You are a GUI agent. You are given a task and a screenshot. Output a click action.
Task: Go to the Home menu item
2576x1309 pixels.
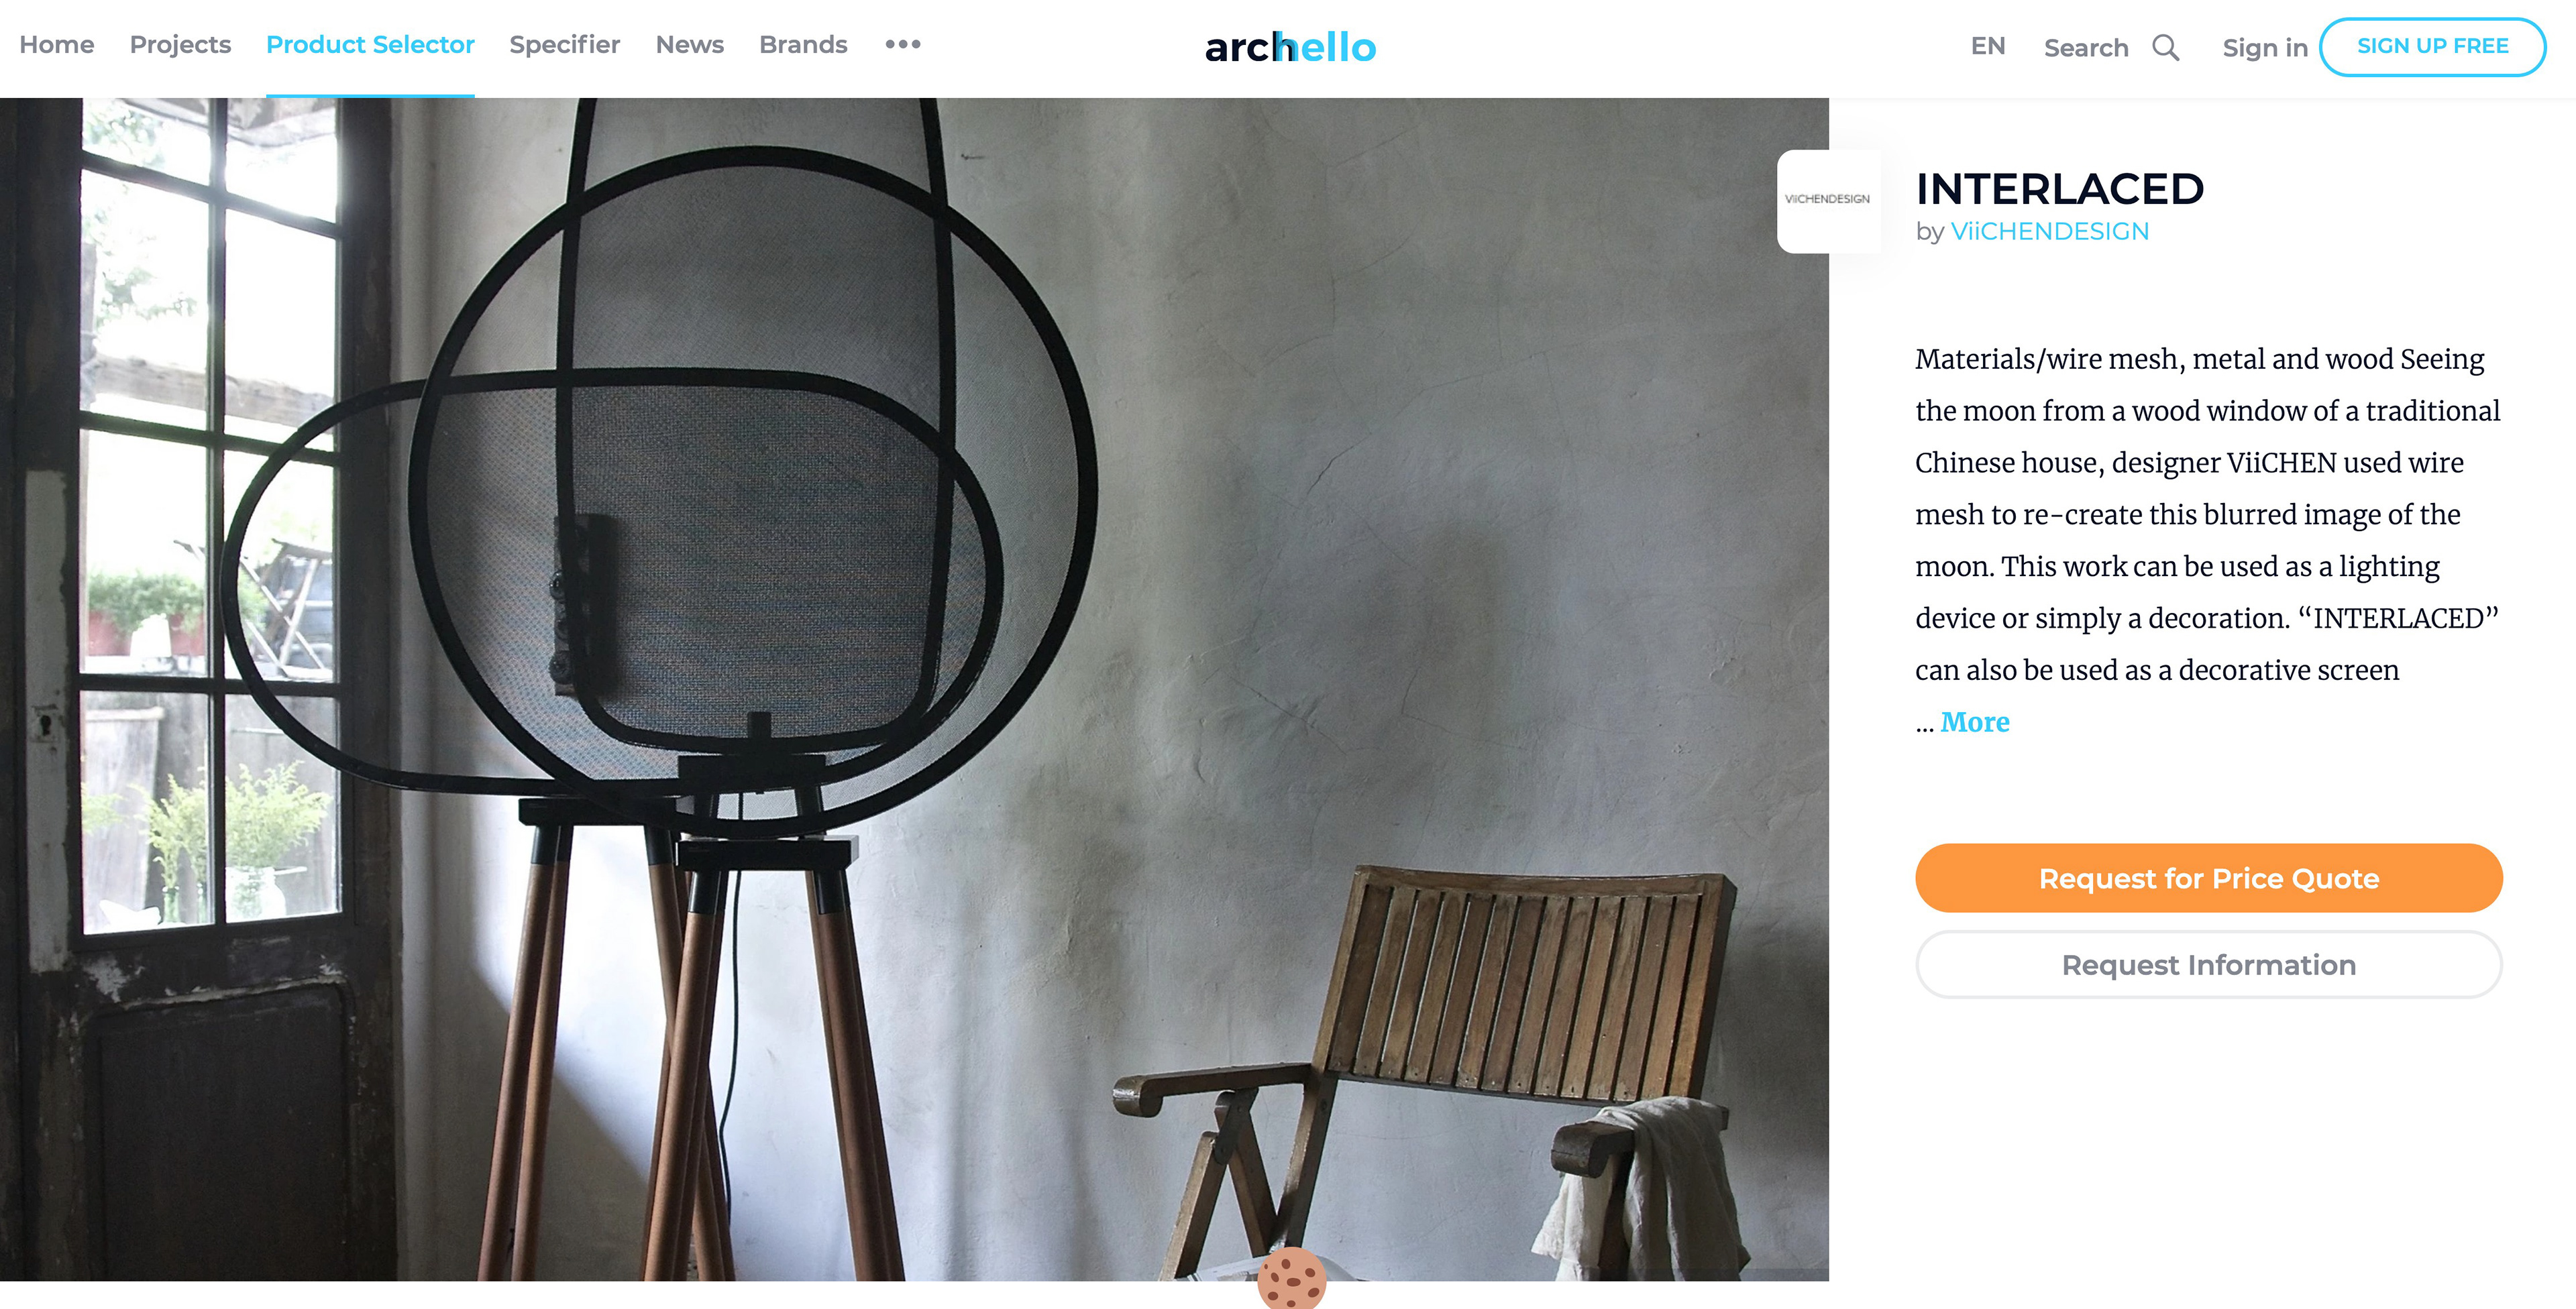click(x=57, y=45)
